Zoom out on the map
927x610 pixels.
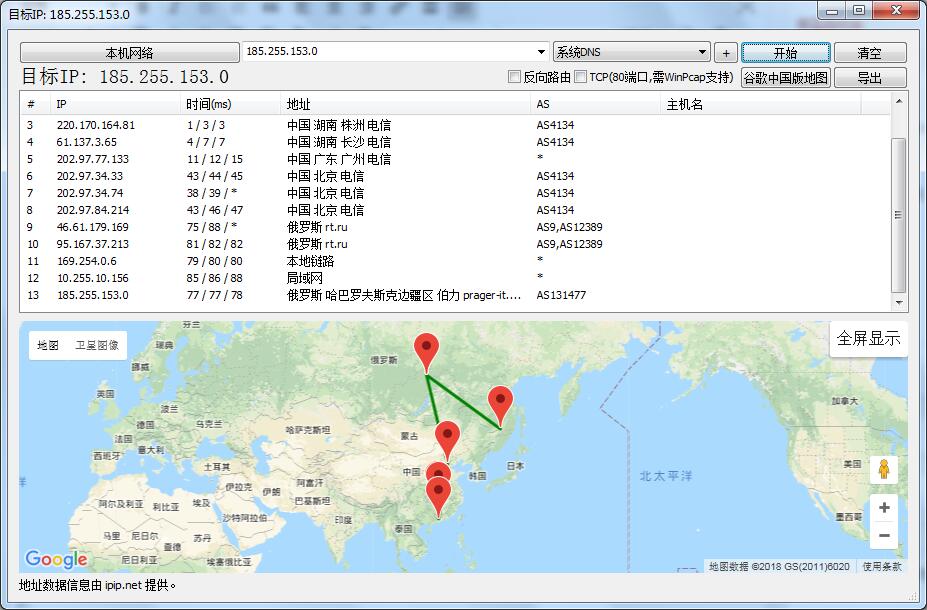[x=883, y=536]
